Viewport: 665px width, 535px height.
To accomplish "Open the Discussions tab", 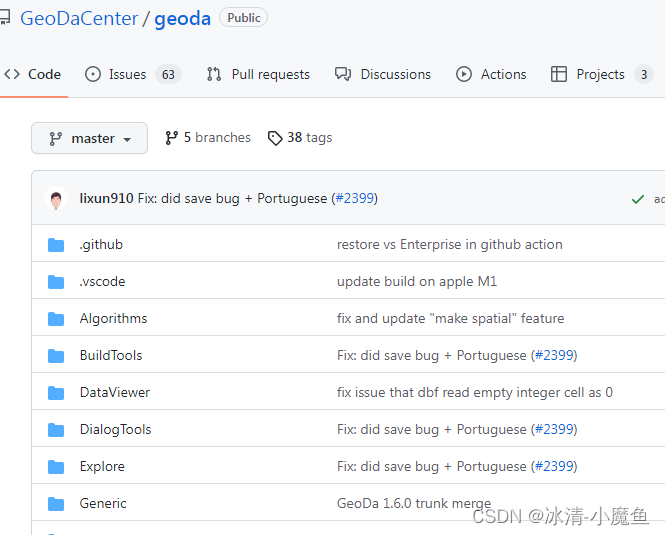I will 383,74.
